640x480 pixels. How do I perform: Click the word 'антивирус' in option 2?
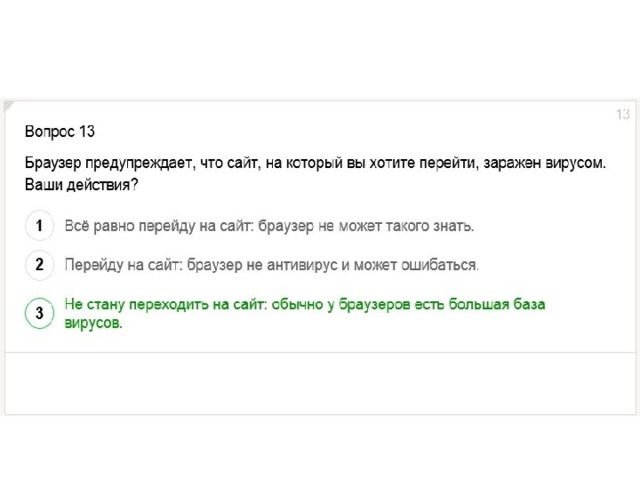pos(302,265)
